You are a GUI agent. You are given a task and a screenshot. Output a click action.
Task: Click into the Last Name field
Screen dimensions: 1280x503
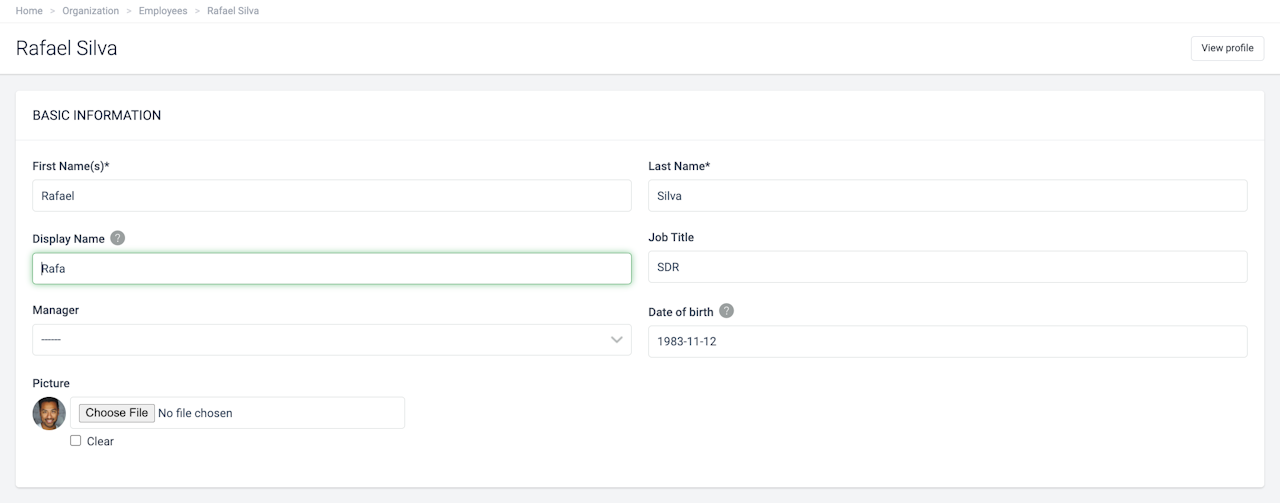click(947, 196)
